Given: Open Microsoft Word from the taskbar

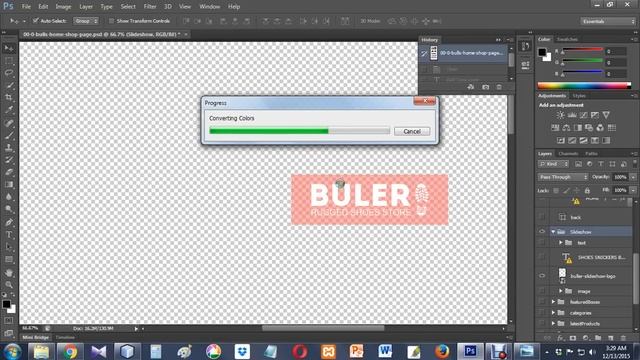Looking at the screenshot, I should click(x=384, y=351).
